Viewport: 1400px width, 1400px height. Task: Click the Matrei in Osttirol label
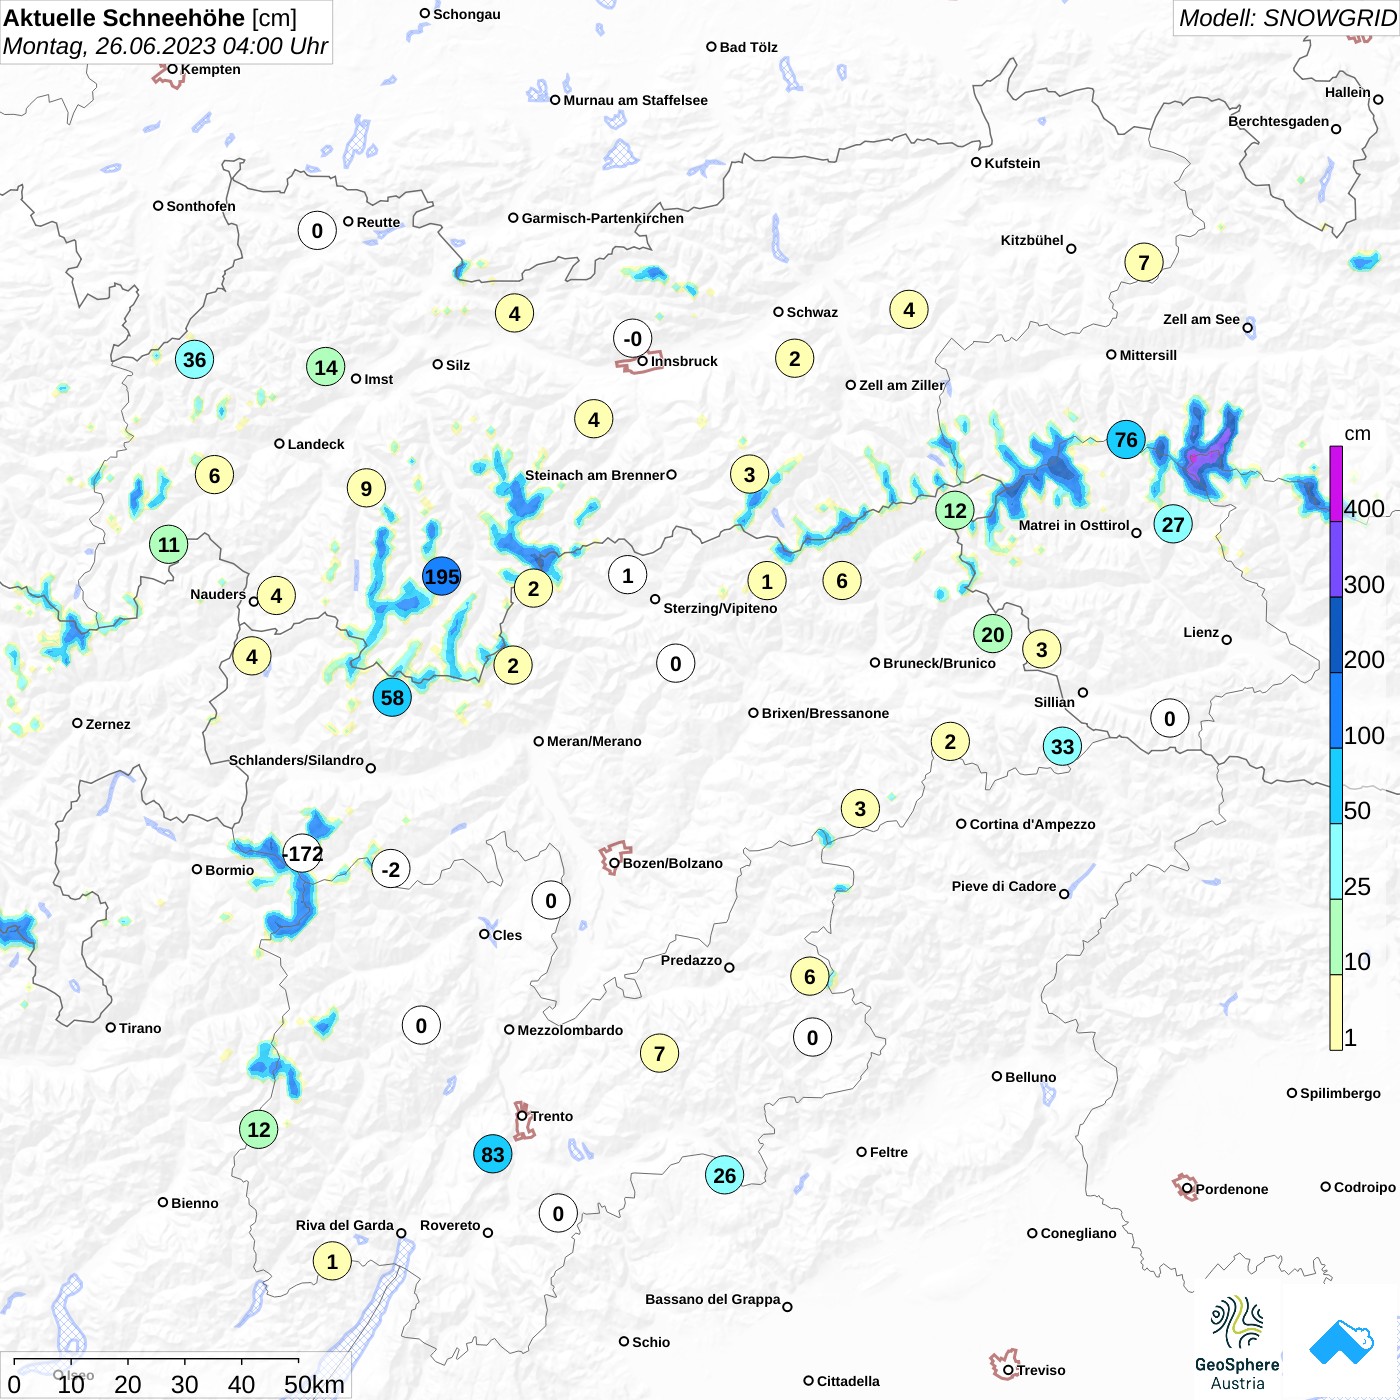(x=1074, y=525)
